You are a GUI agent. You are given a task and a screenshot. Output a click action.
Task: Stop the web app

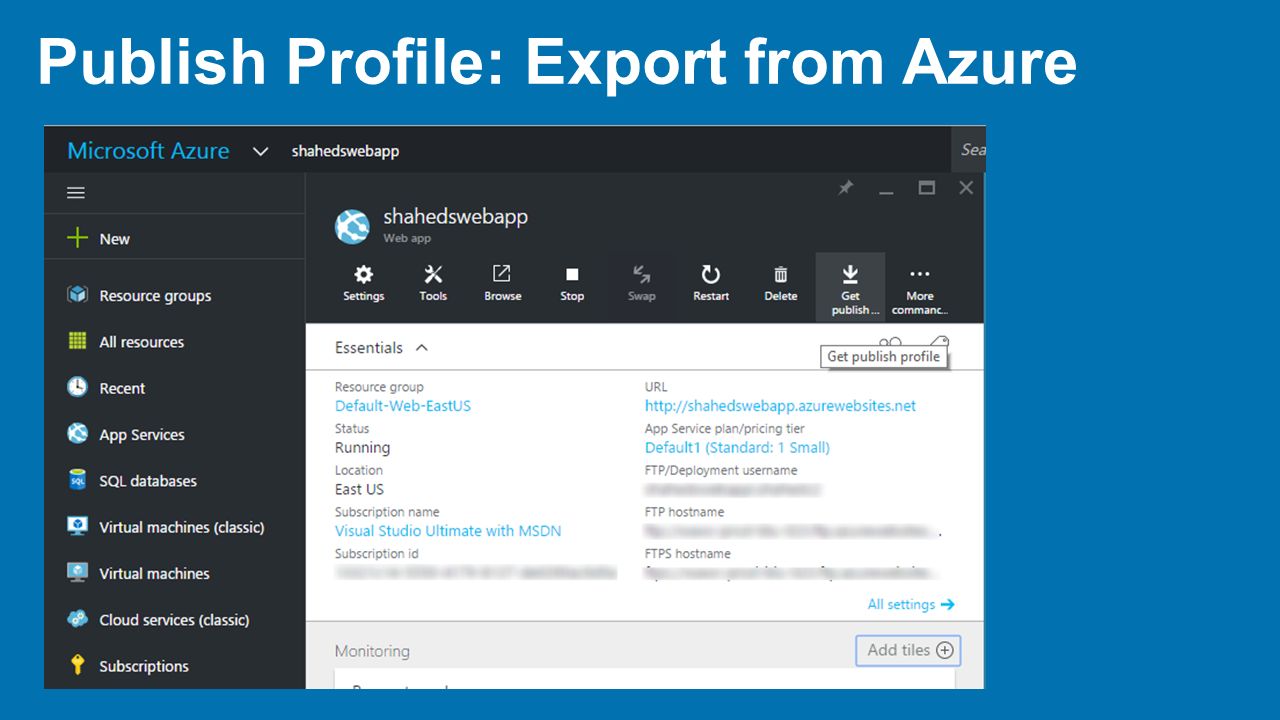572,283
